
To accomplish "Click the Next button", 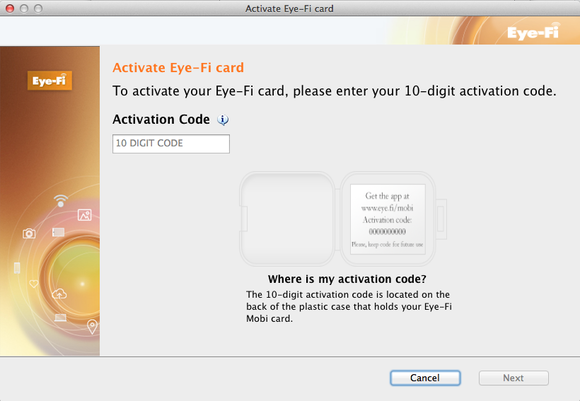I will point(513,378).
